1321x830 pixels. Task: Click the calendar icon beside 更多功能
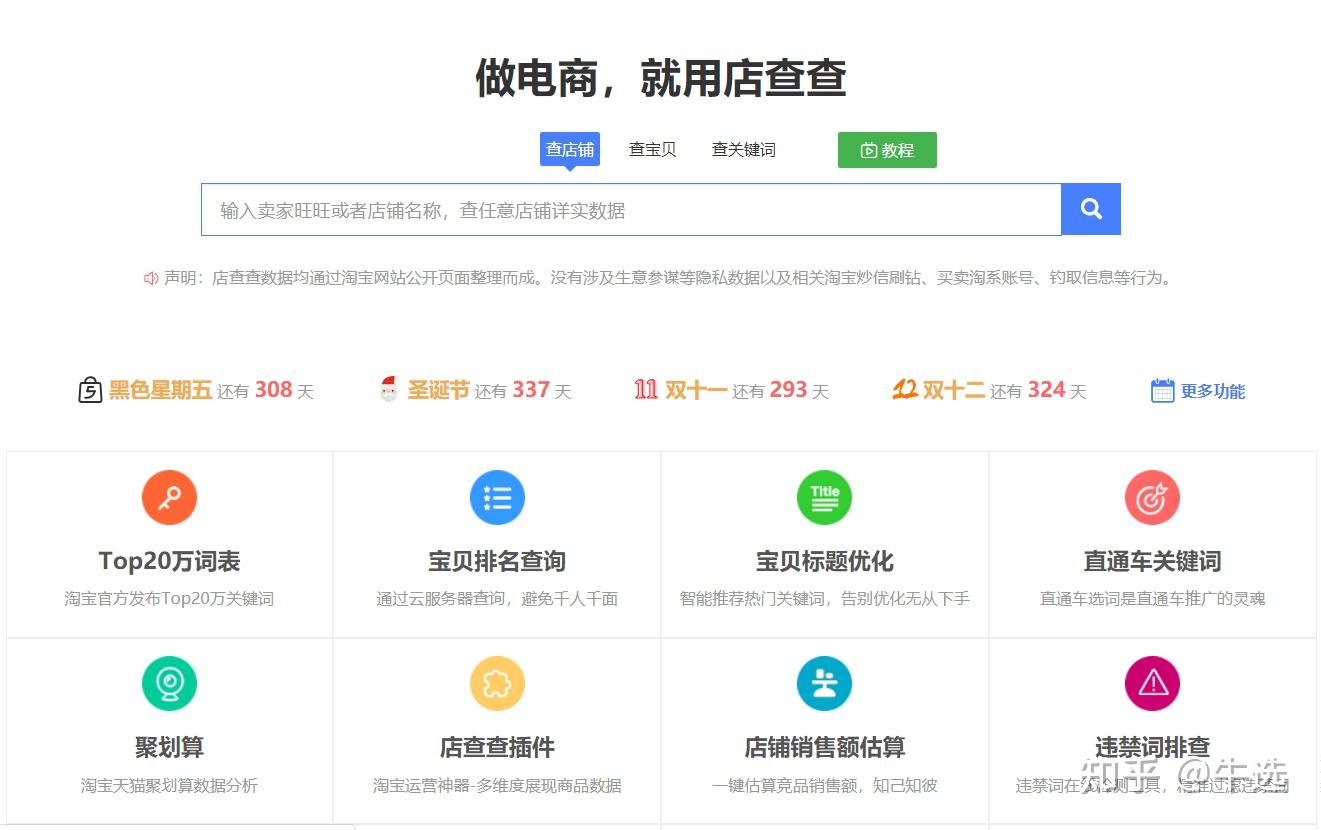pyautogui.click(x=1162, y=391)
